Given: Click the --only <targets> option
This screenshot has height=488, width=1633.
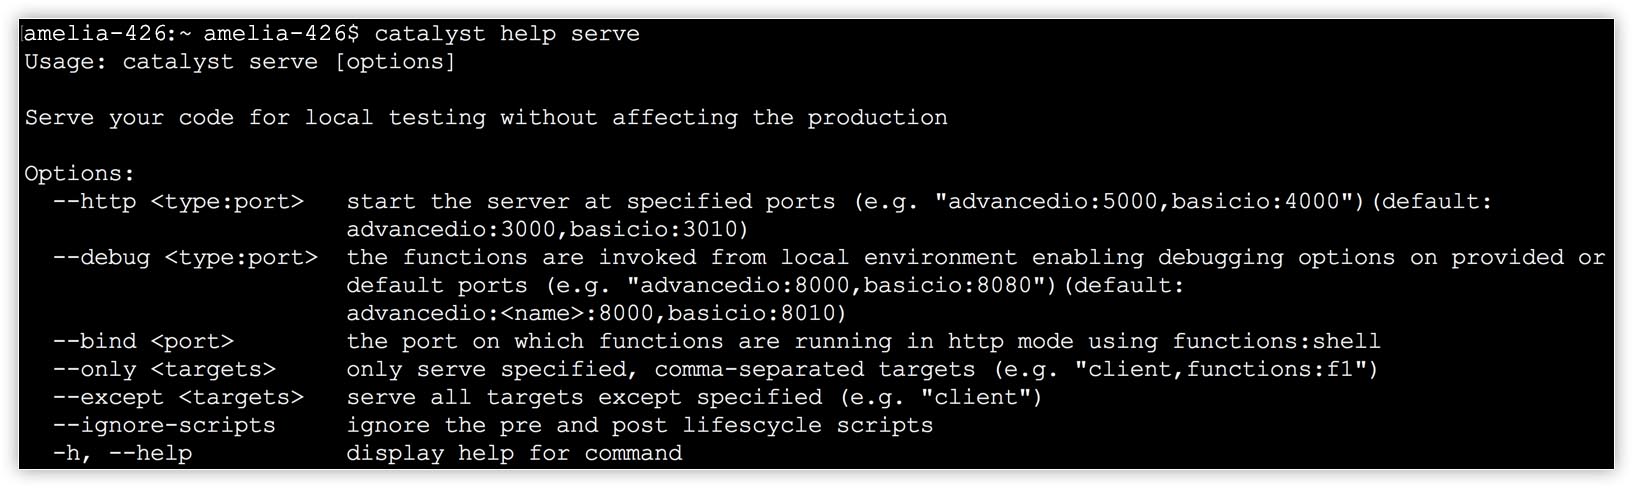Looking at the screenshot, I should click(164, 370).
